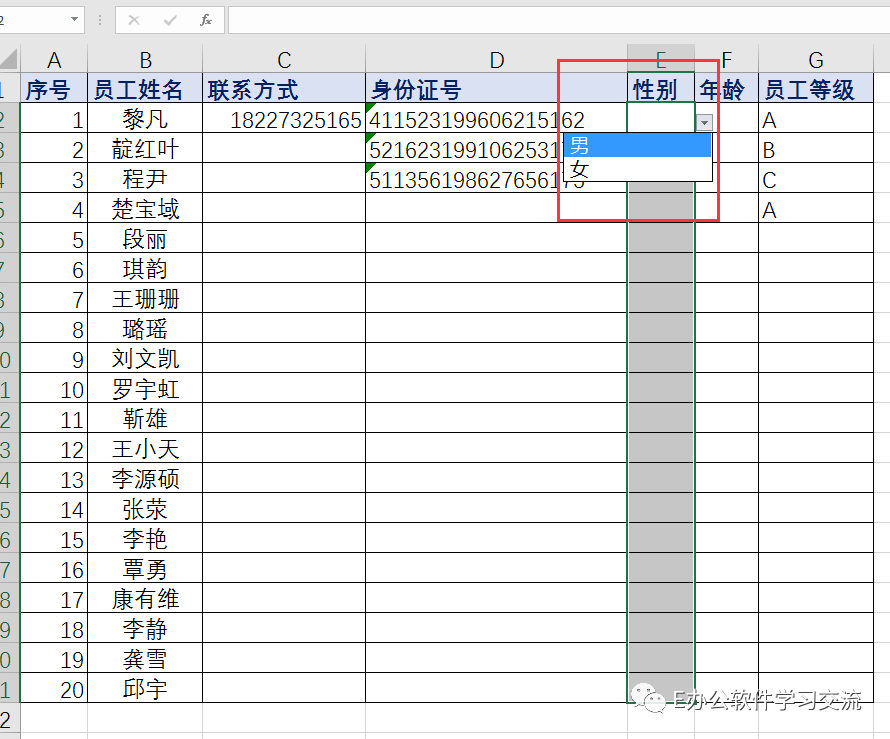This screenshot has height=739, width=890.
Task: Select the name cell 邱宇
Action: click(x=145, y=688)
